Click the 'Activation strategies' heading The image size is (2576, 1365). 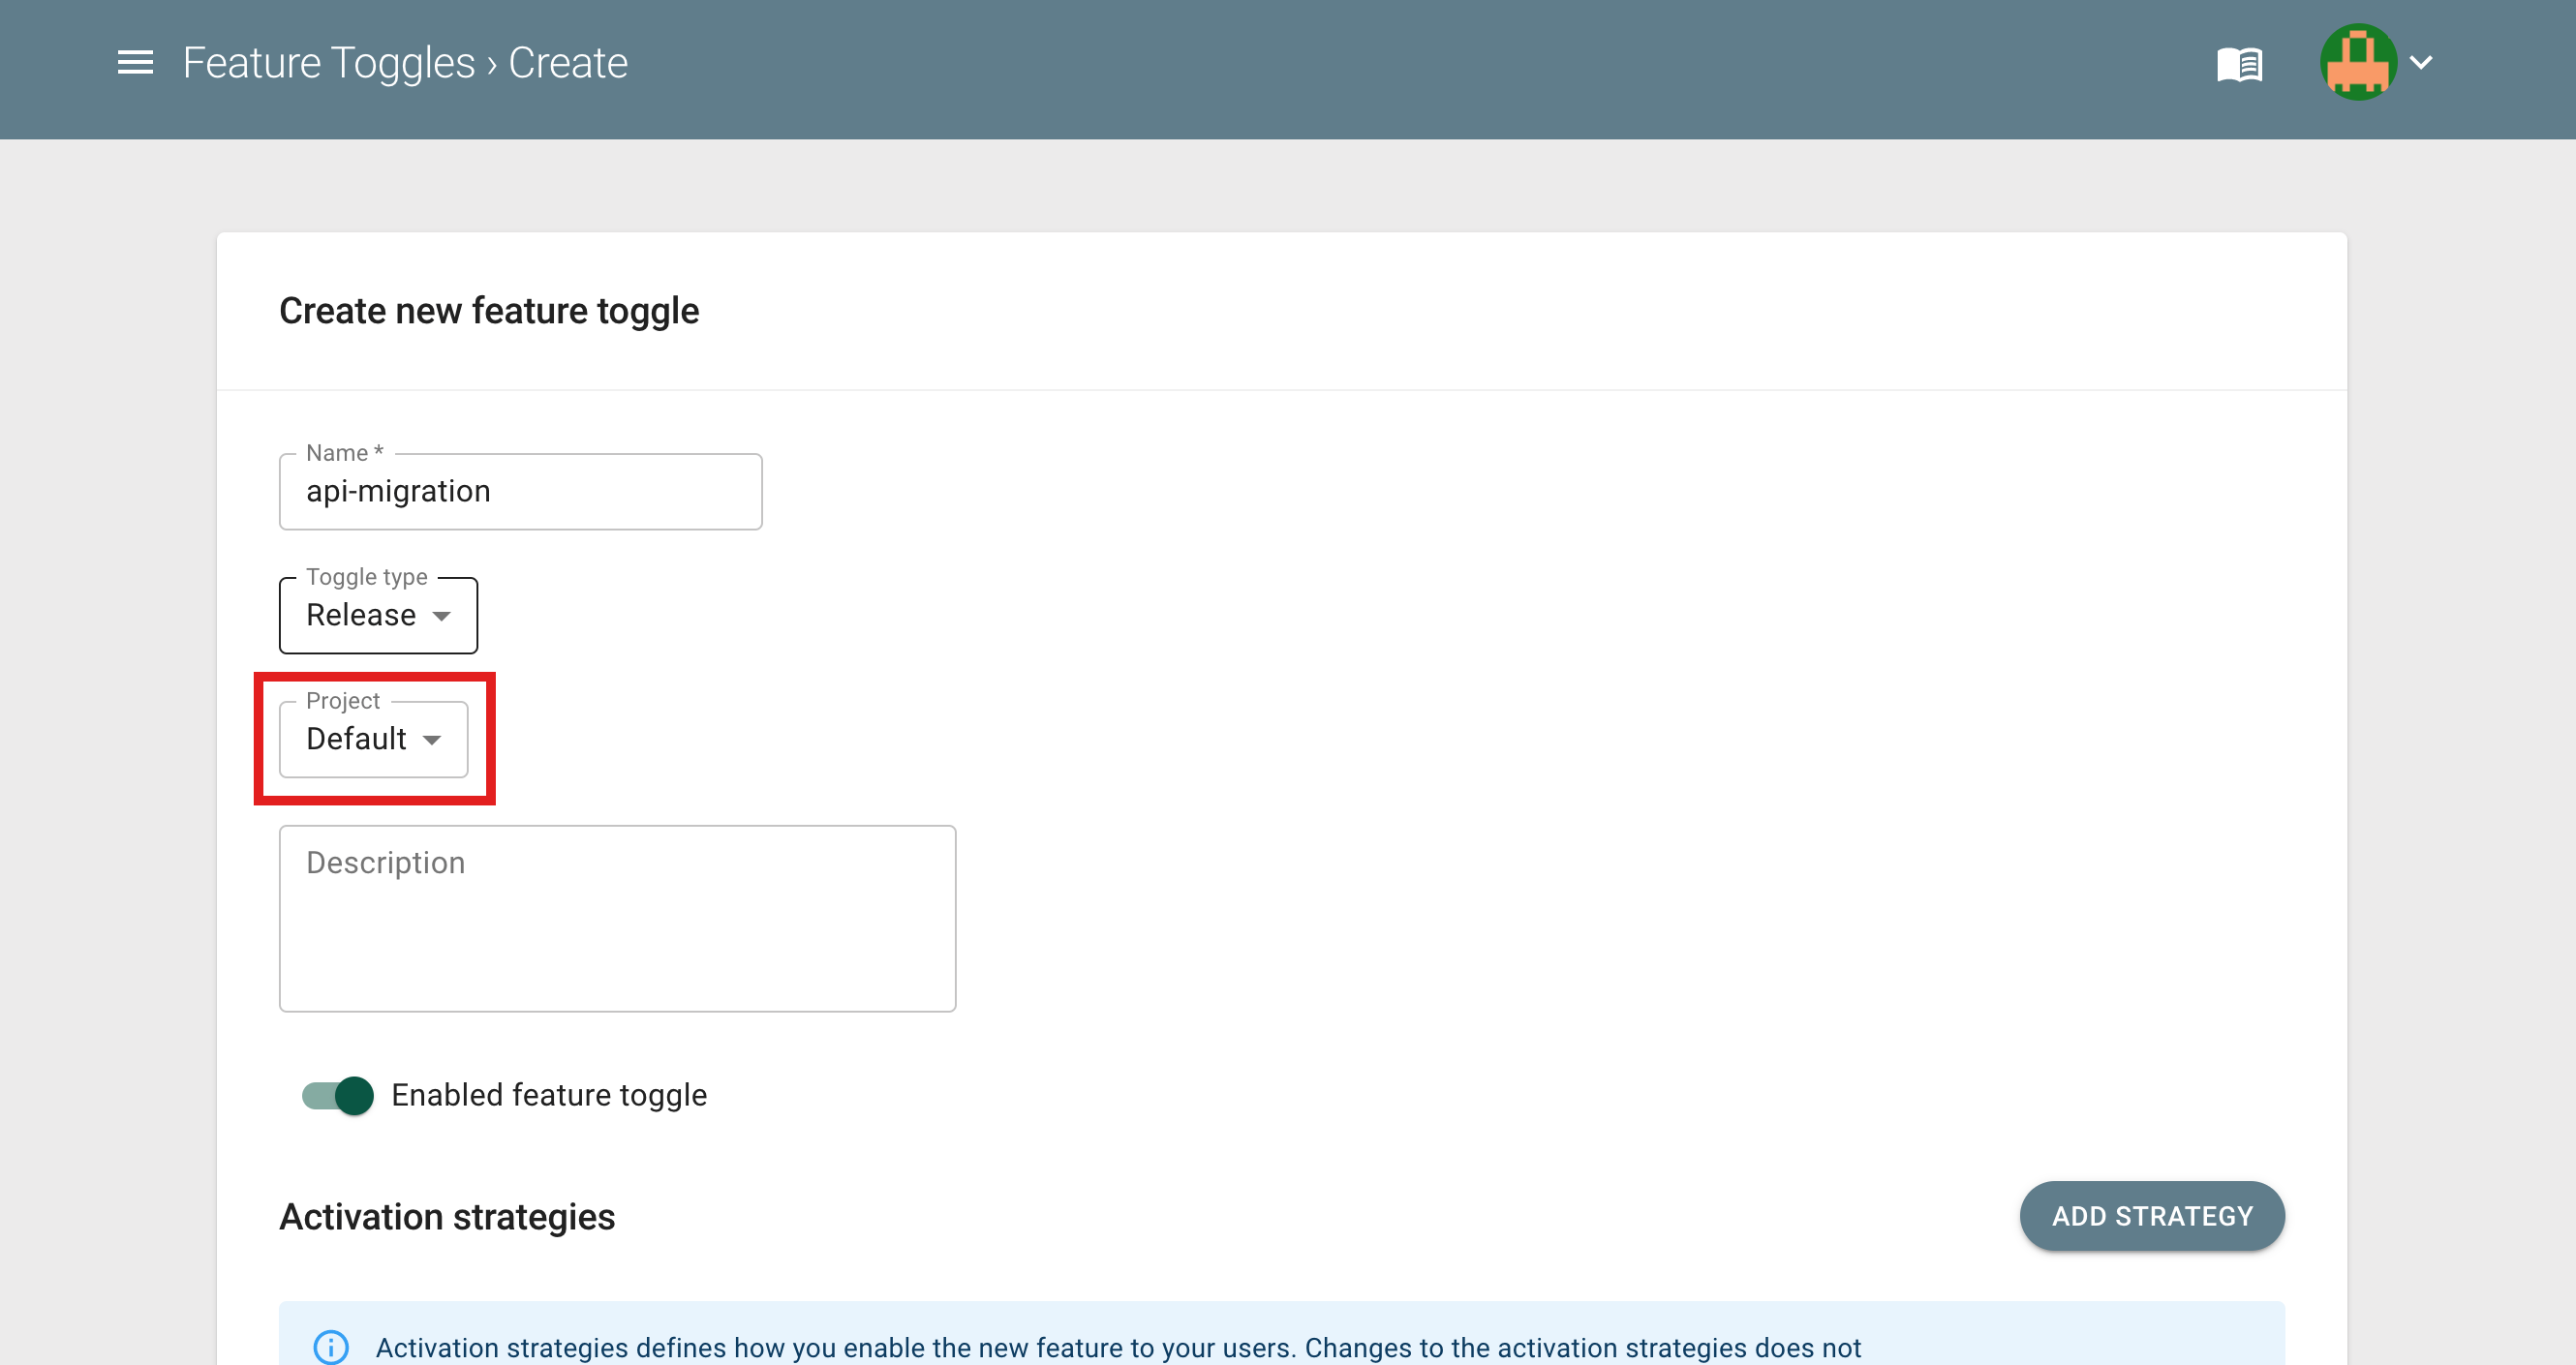[447, 1217]
